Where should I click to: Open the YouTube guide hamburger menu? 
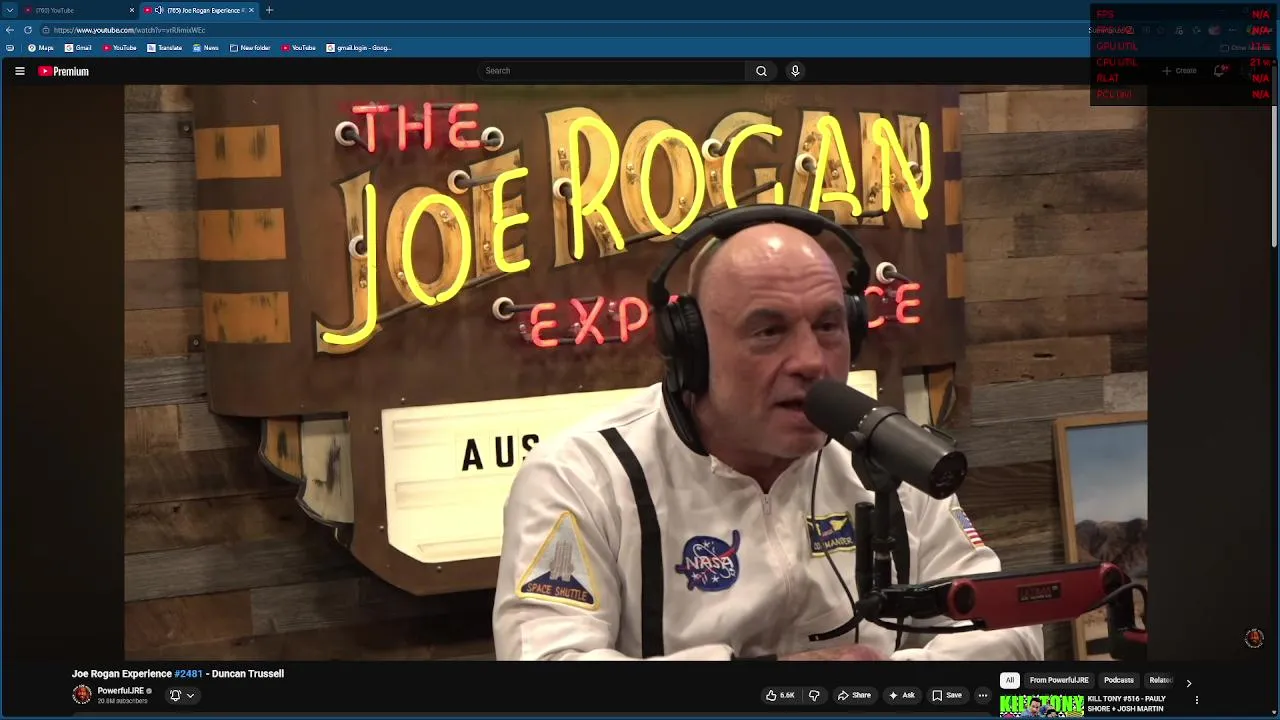19,71
